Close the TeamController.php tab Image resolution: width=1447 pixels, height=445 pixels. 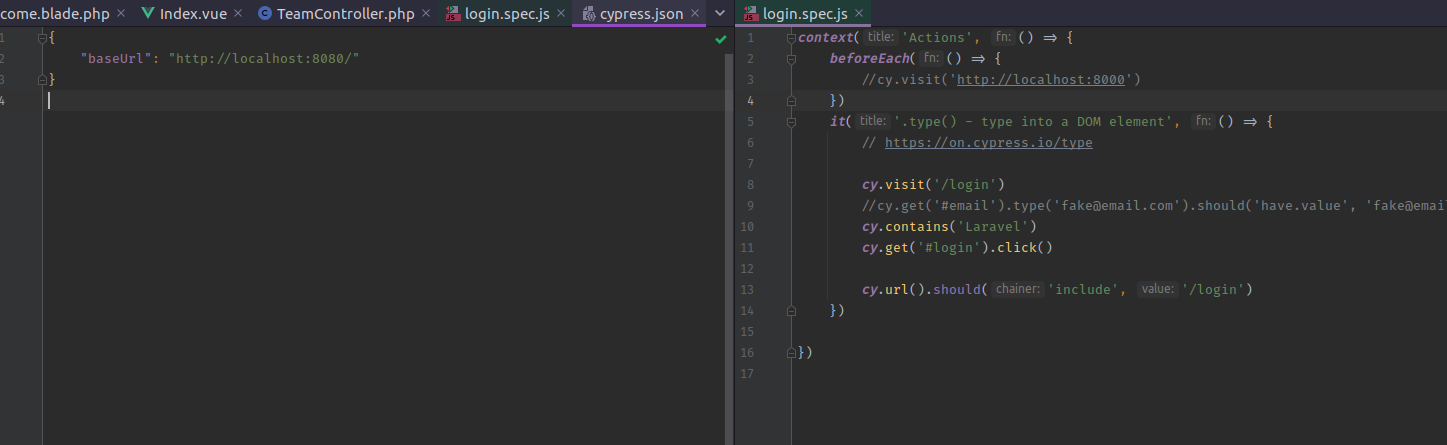pos(426,14)
